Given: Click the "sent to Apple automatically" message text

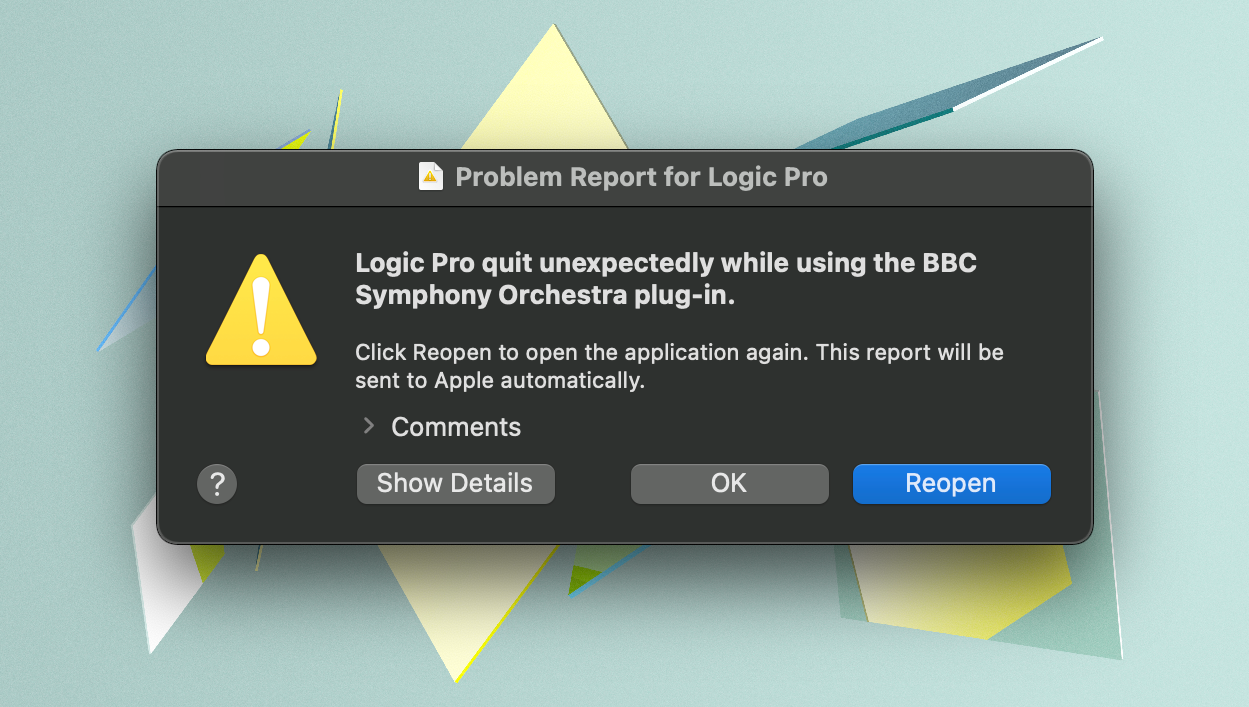Looking at the screenshot, I should [499, 381].
